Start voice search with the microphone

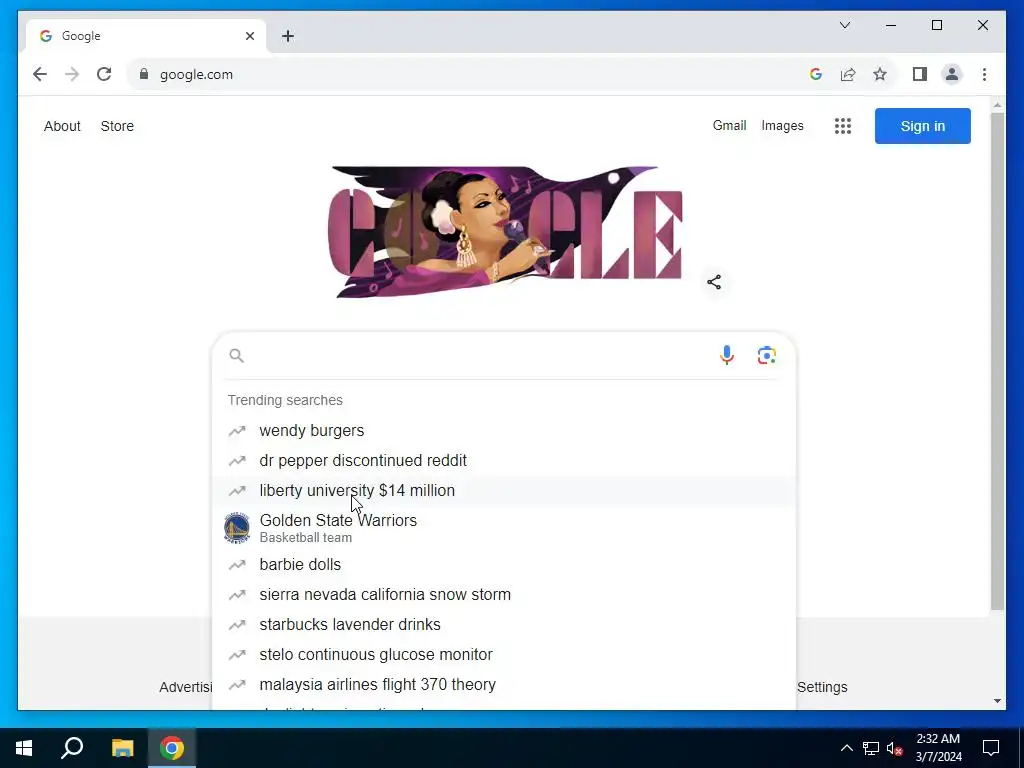726,355
